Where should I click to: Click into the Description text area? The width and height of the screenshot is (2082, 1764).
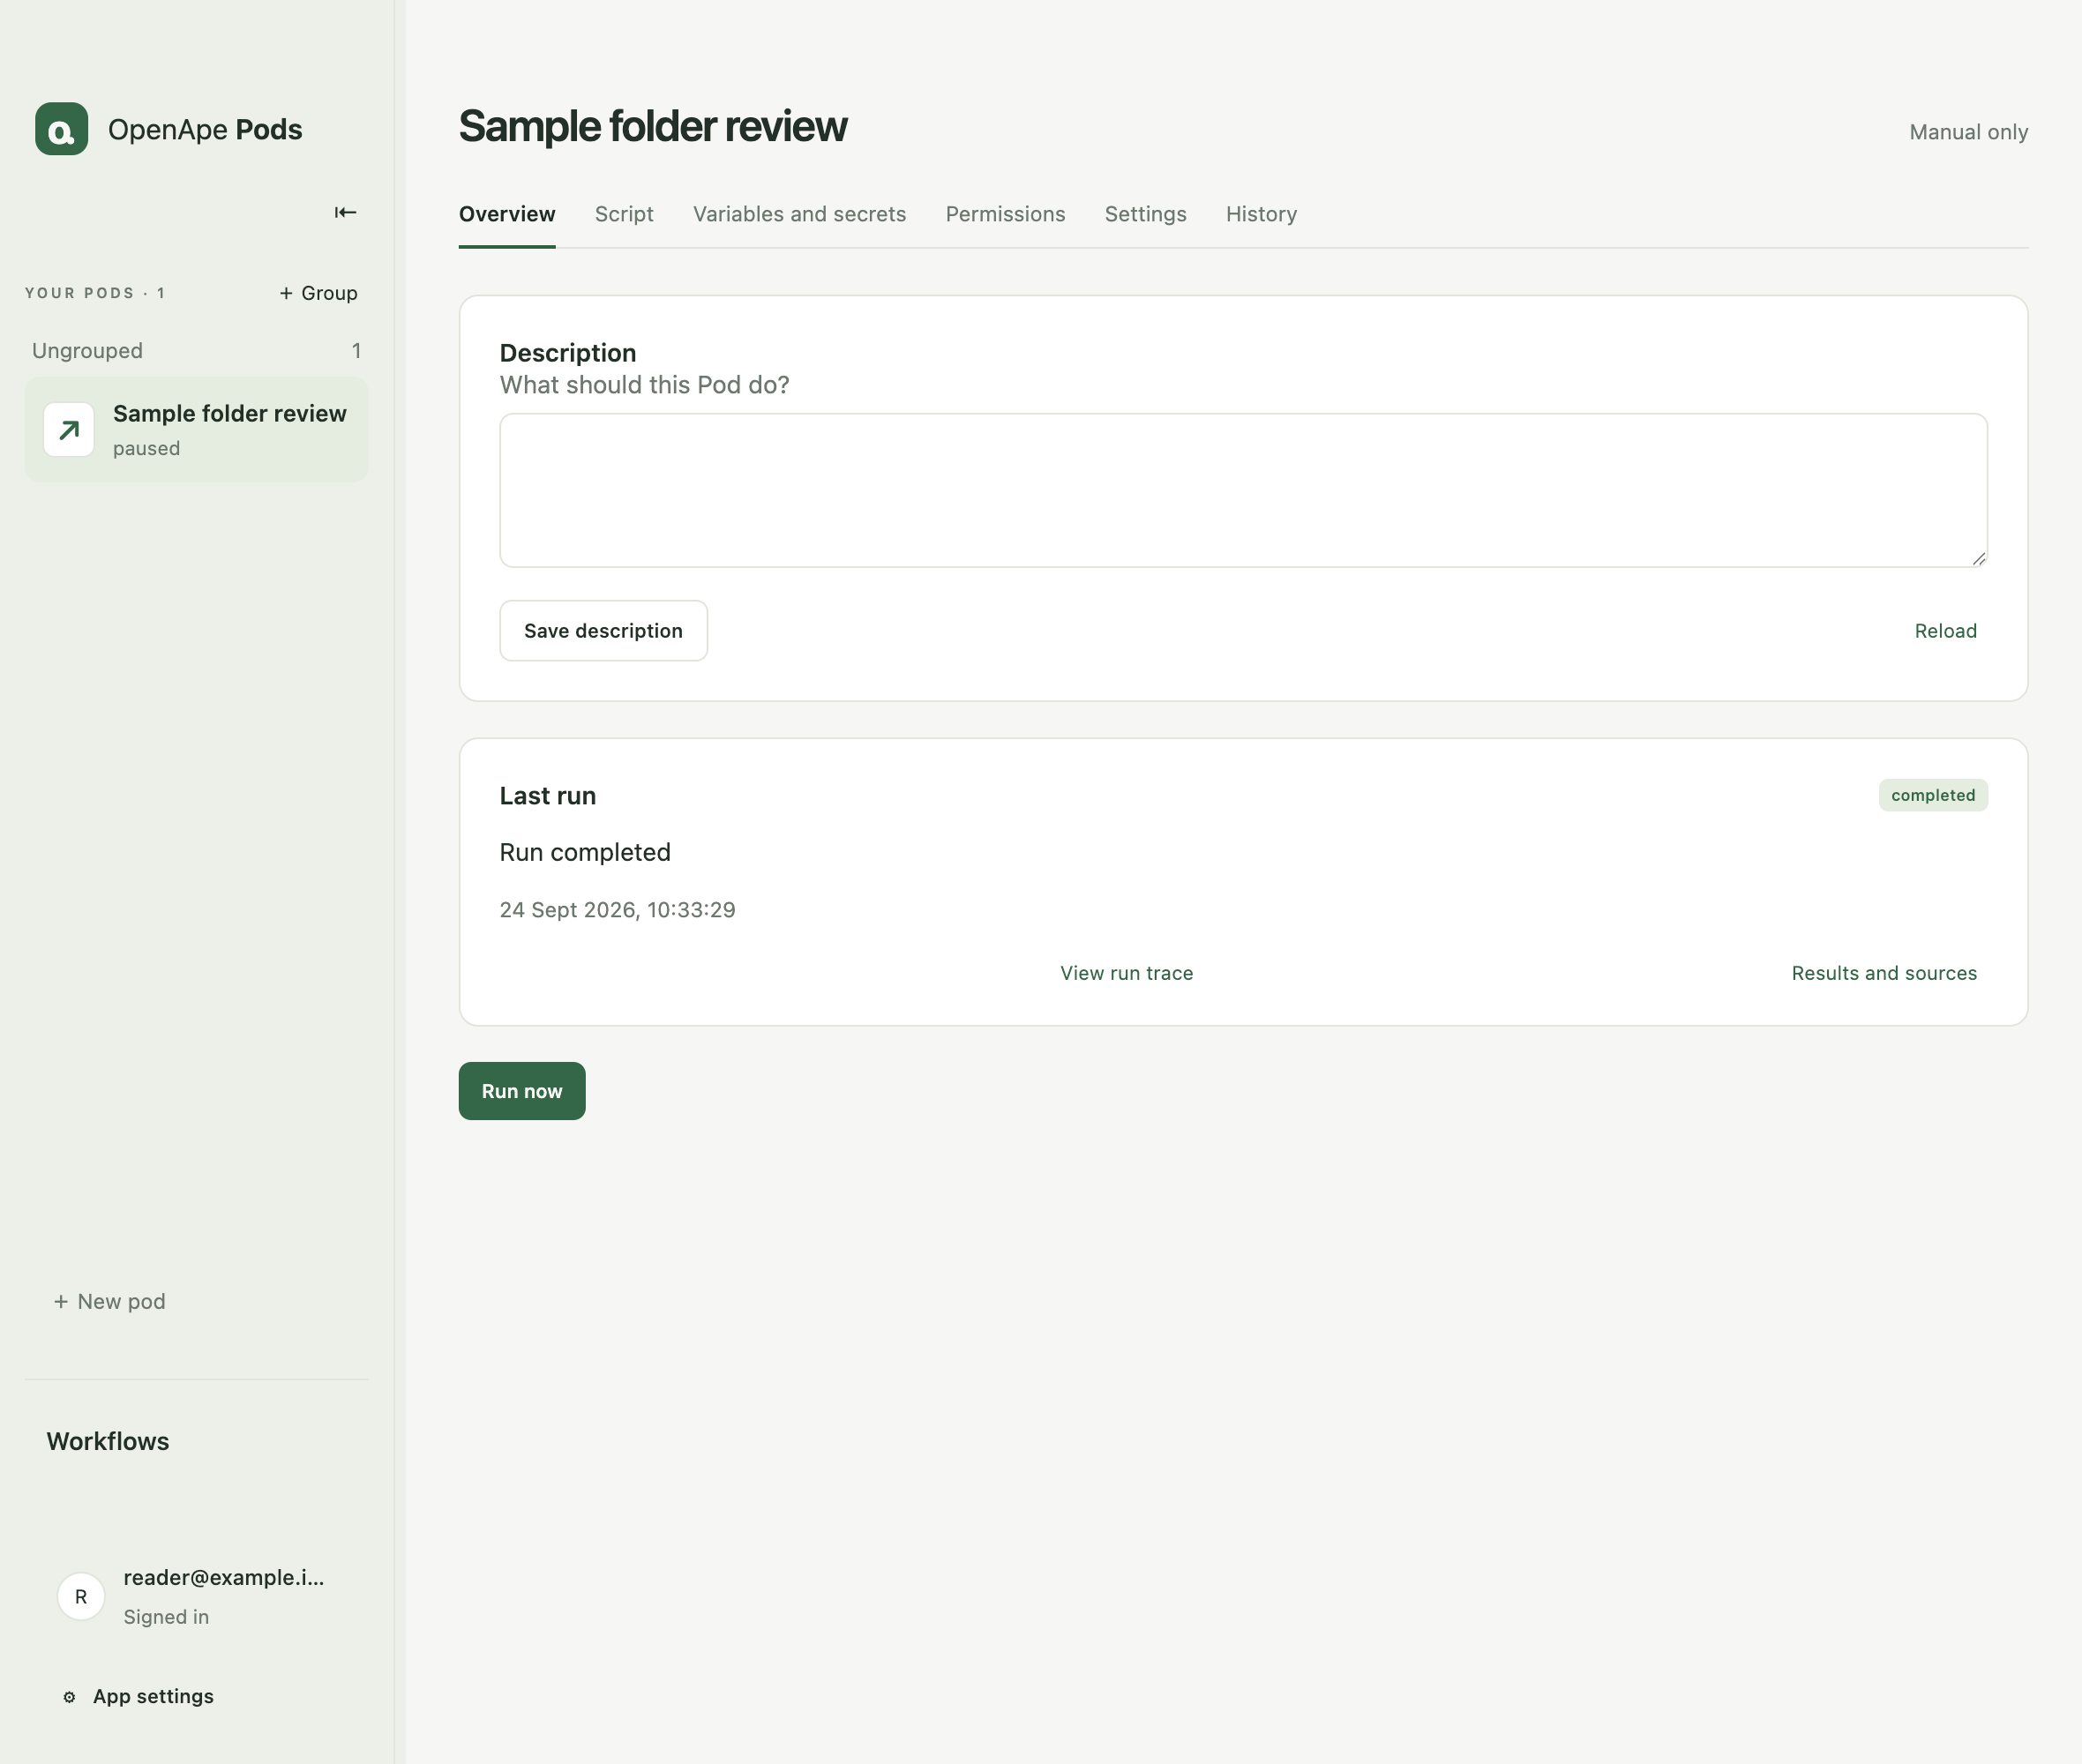coord(1243,490)
